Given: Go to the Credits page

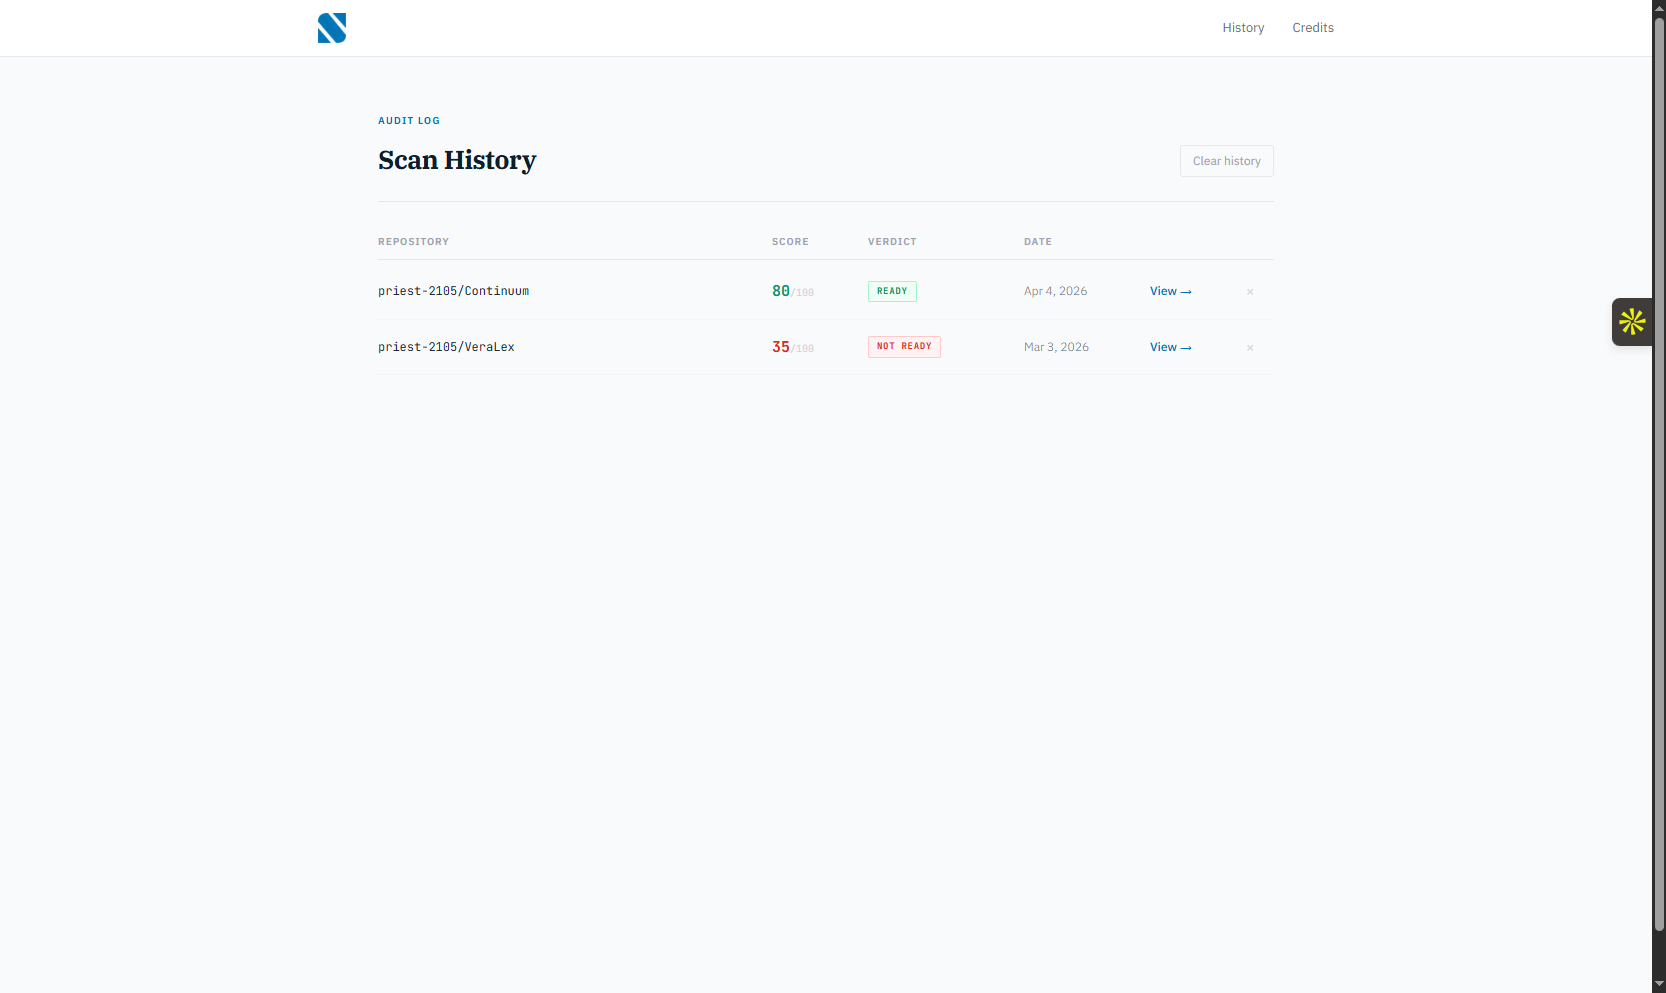Looking at the screenshot, I should pyautogui.click(x=1312, y=28).
